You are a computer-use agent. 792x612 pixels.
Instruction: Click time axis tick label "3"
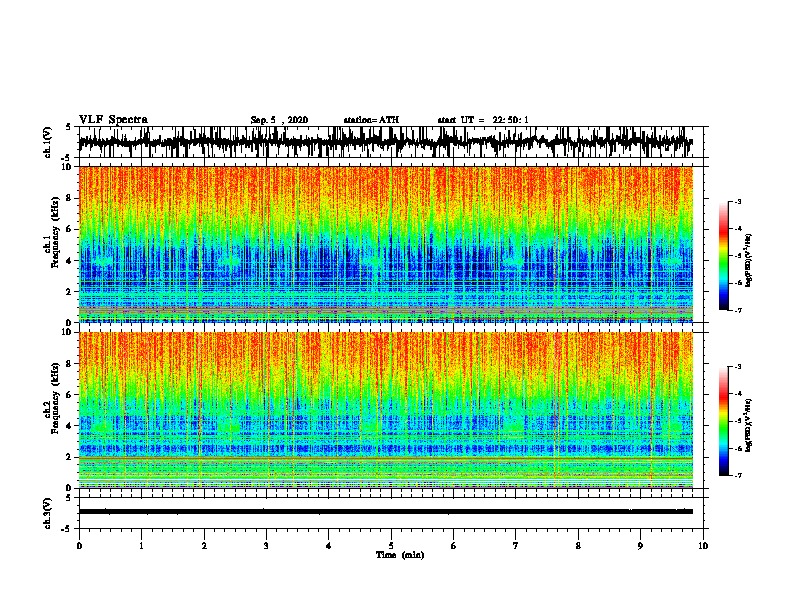[x=266, y=546]
